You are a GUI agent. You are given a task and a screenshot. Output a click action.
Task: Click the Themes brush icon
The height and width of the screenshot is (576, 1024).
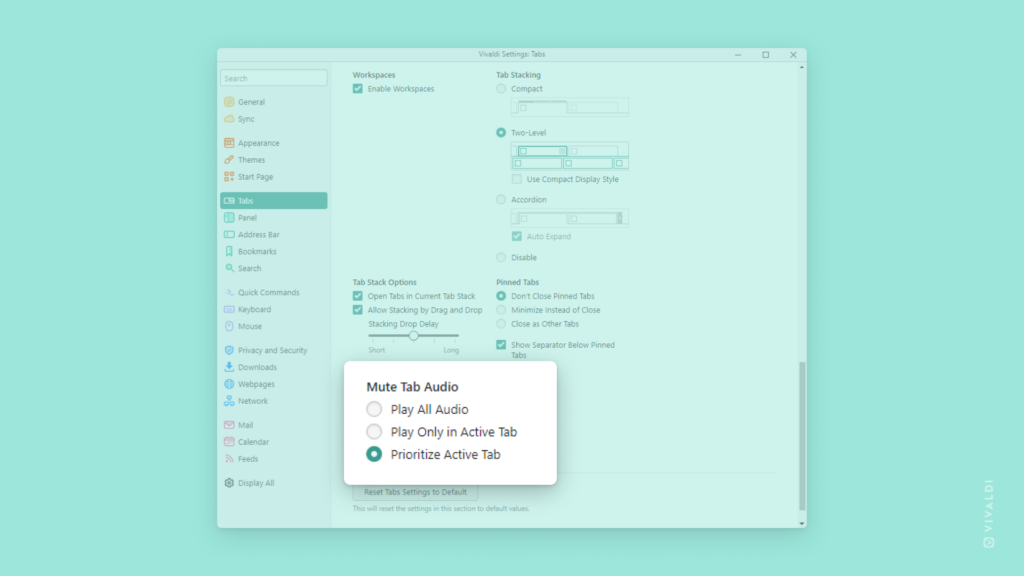point(229,160)
